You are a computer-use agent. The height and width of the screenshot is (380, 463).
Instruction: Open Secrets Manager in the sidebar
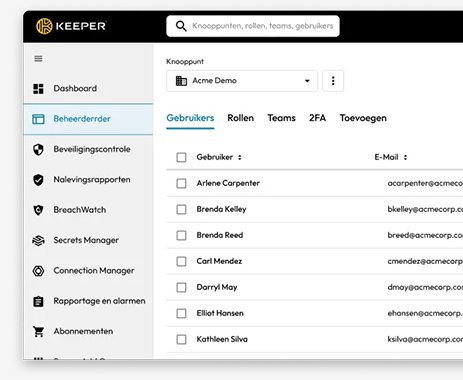(x=88, y=240)
